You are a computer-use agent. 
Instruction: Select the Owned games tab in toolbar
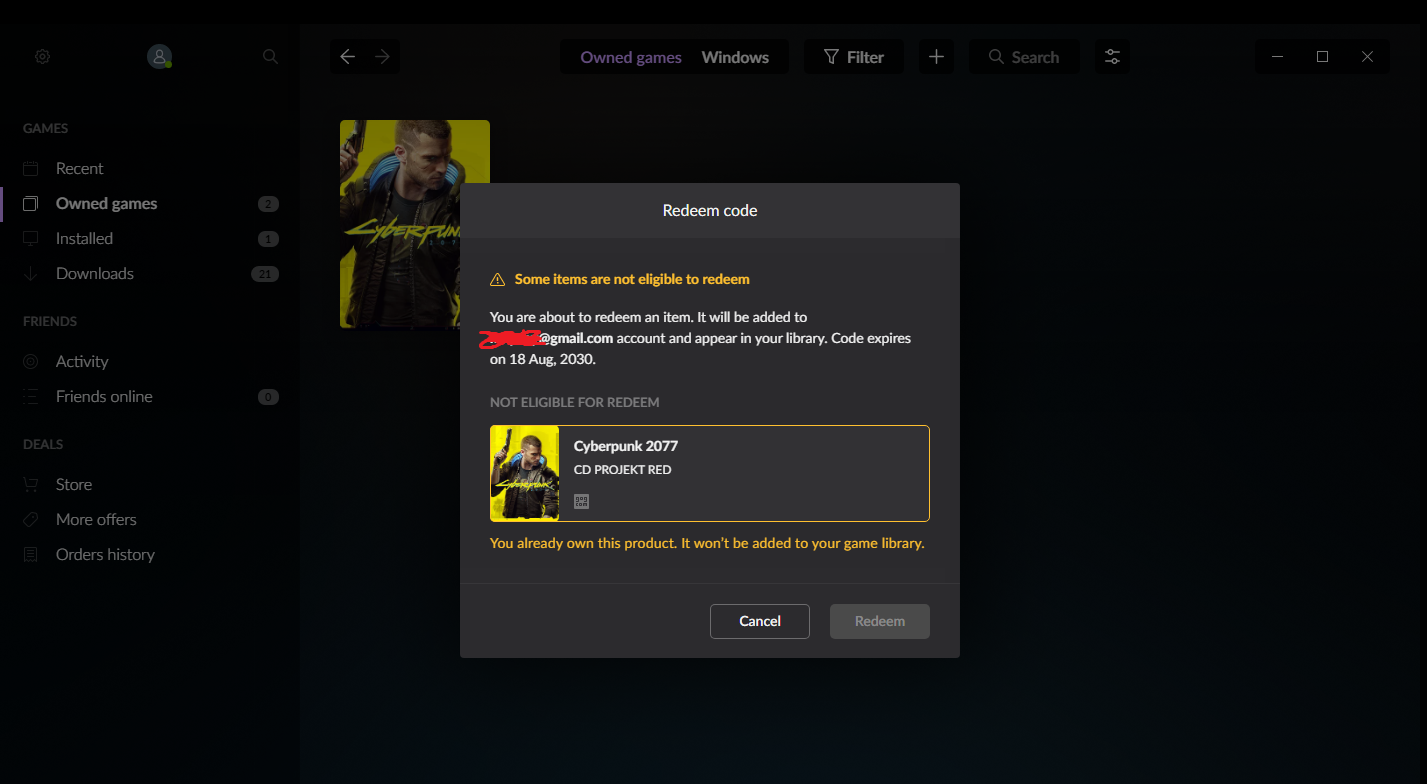[x=631, y=57]
